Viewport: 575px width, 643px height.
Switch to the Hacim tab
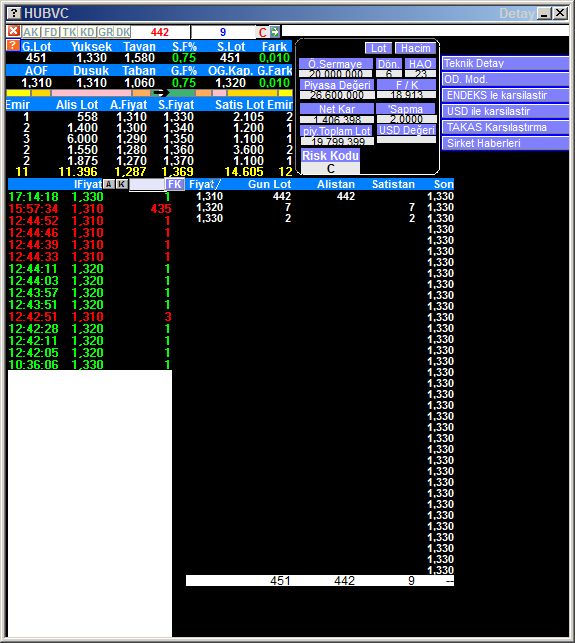pyautogui.click(x=415, y=48)
